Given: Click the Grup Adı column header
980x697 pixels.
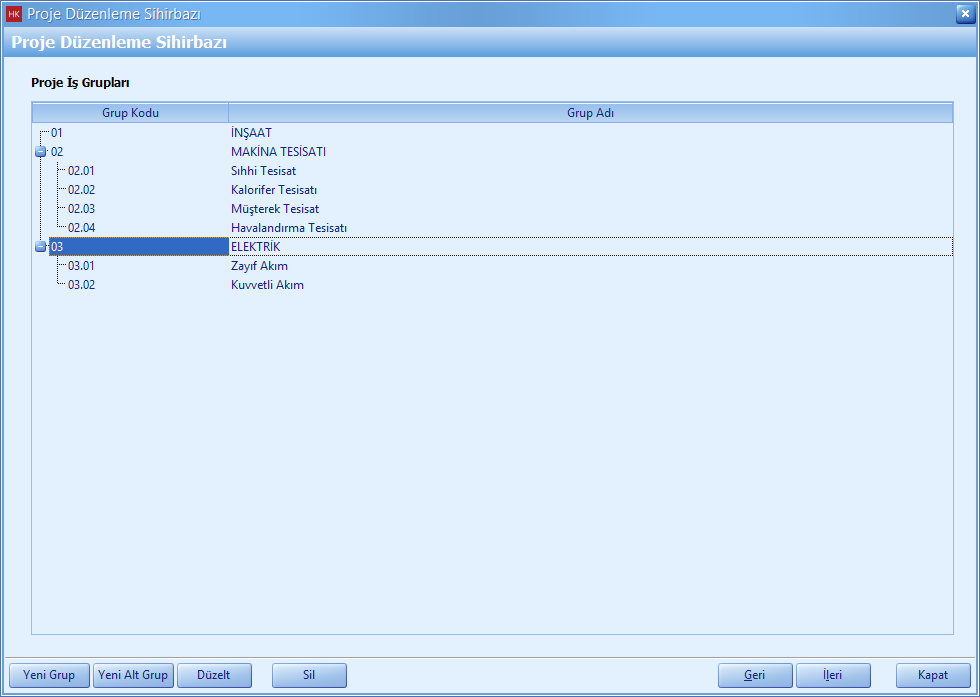Looking at the screenshot, I should 590,113.
